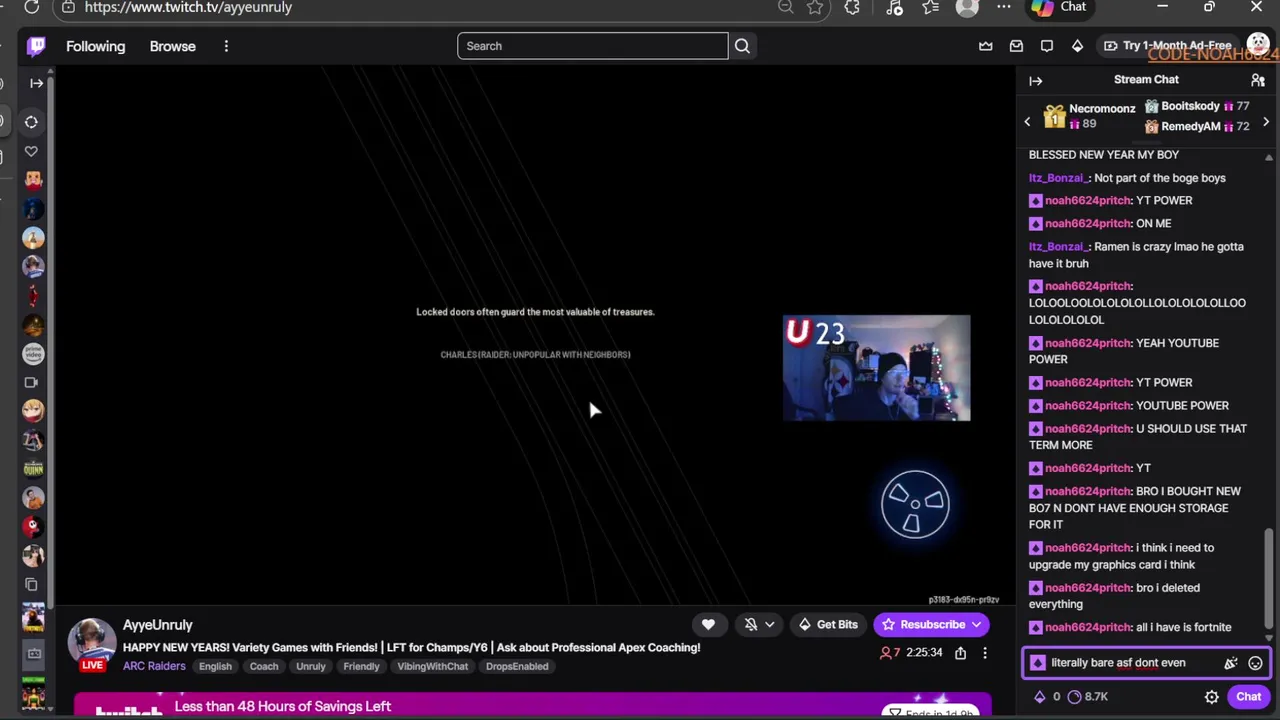1280x720 pixels.
Task: Open the browser favorites list icon
Action: 931,7
